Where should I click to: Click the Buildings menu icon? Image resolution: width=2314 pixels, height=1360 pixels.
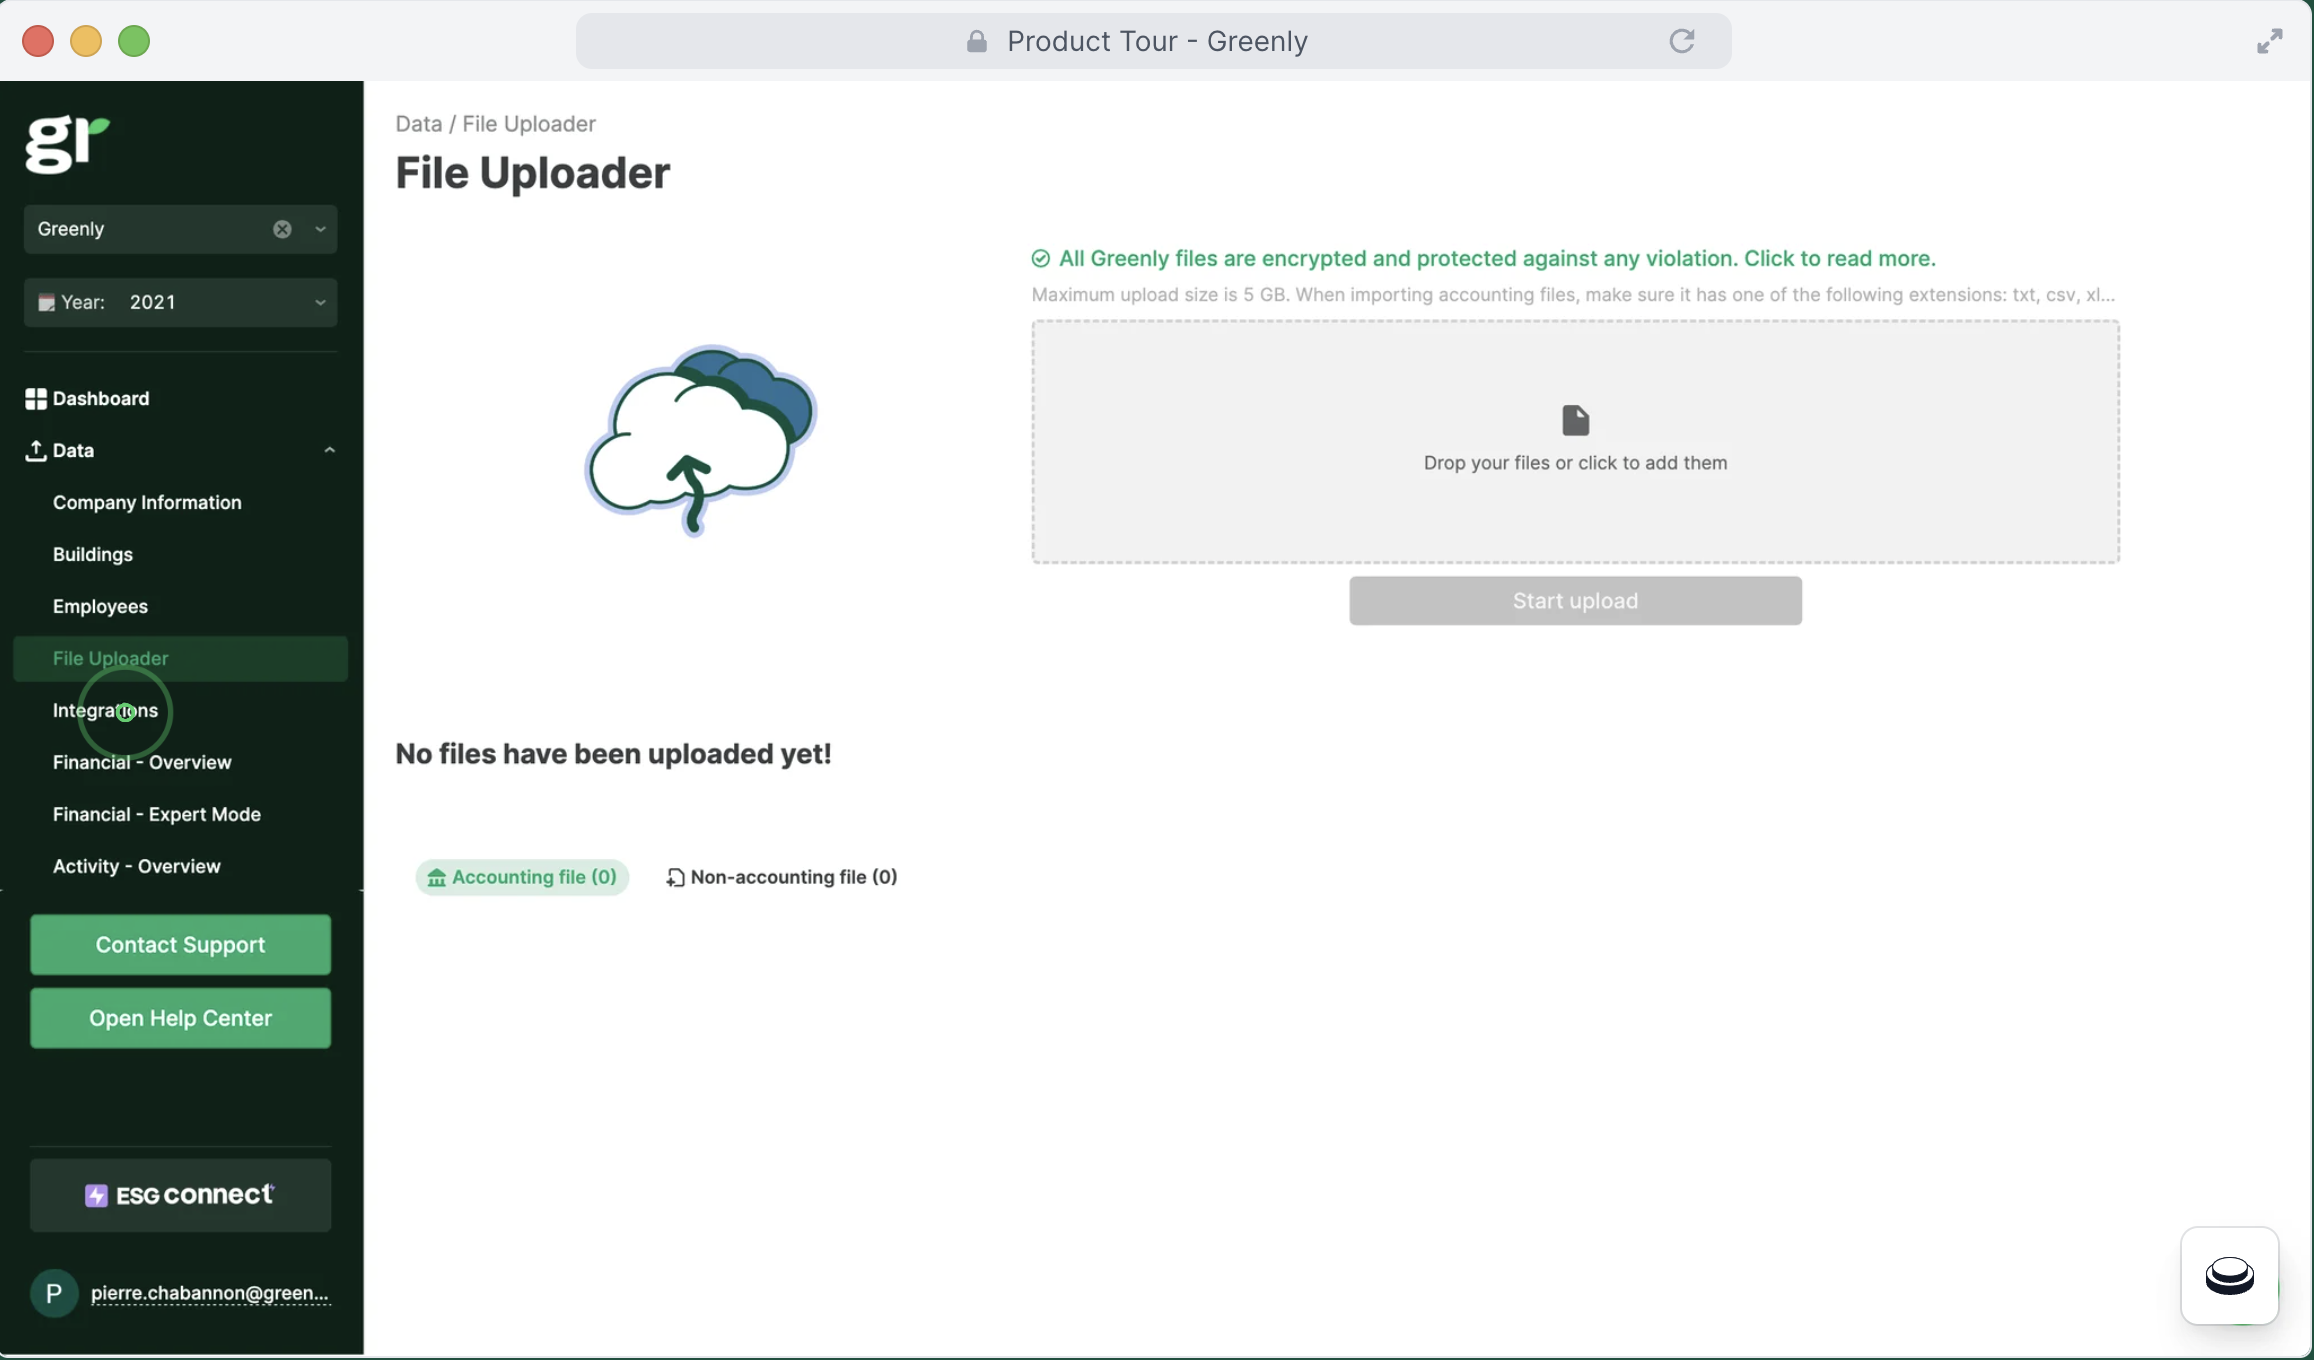tap(92, 554)
